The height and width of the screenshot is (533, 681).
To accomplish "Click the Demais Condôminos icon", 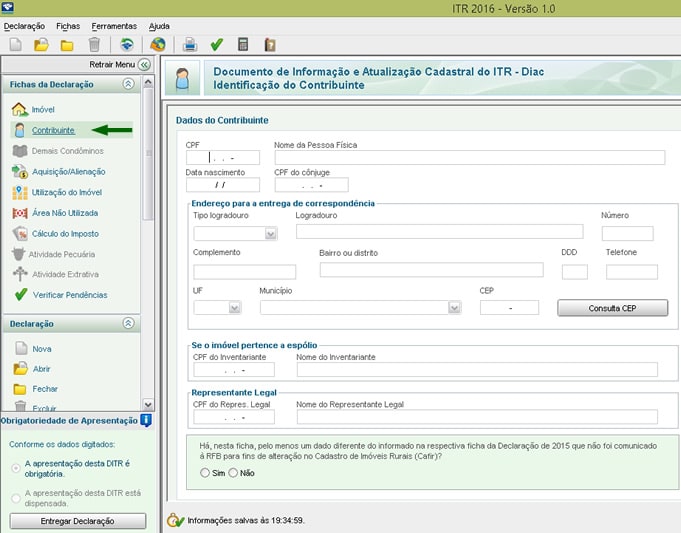I will [20, 151].
